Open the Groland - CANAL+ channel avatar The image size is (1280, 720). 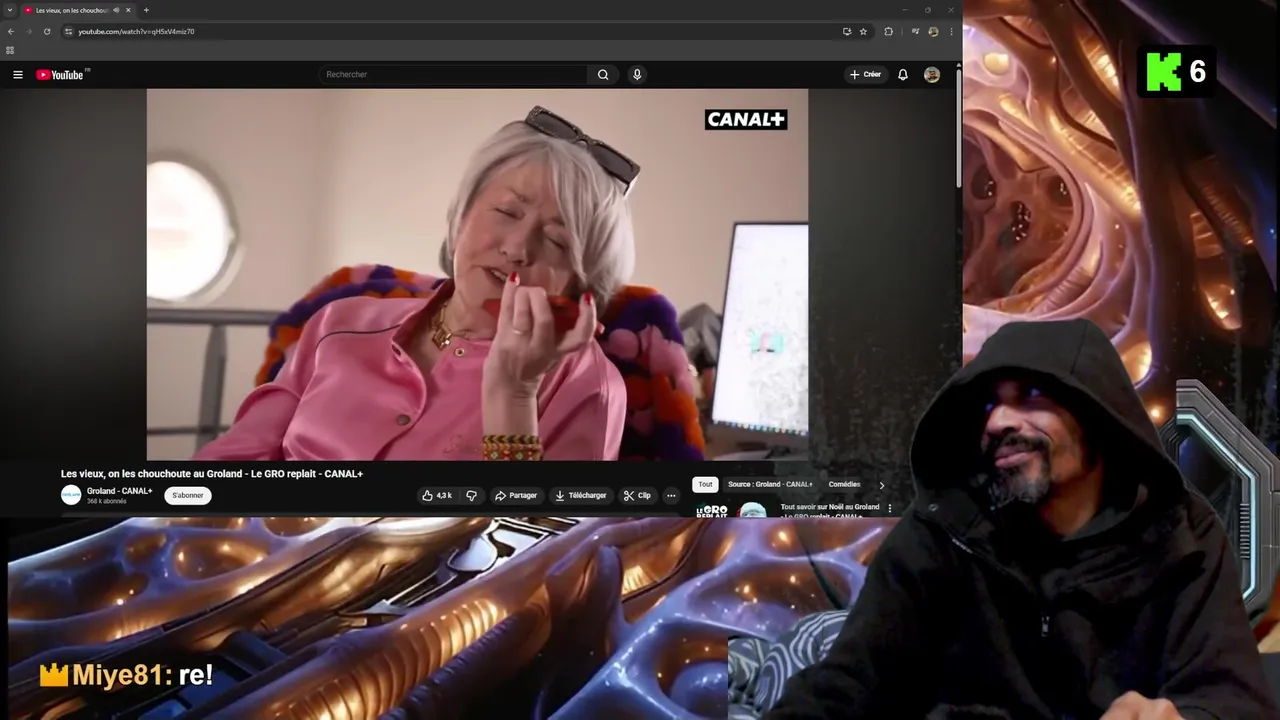[x=71, y=495]
